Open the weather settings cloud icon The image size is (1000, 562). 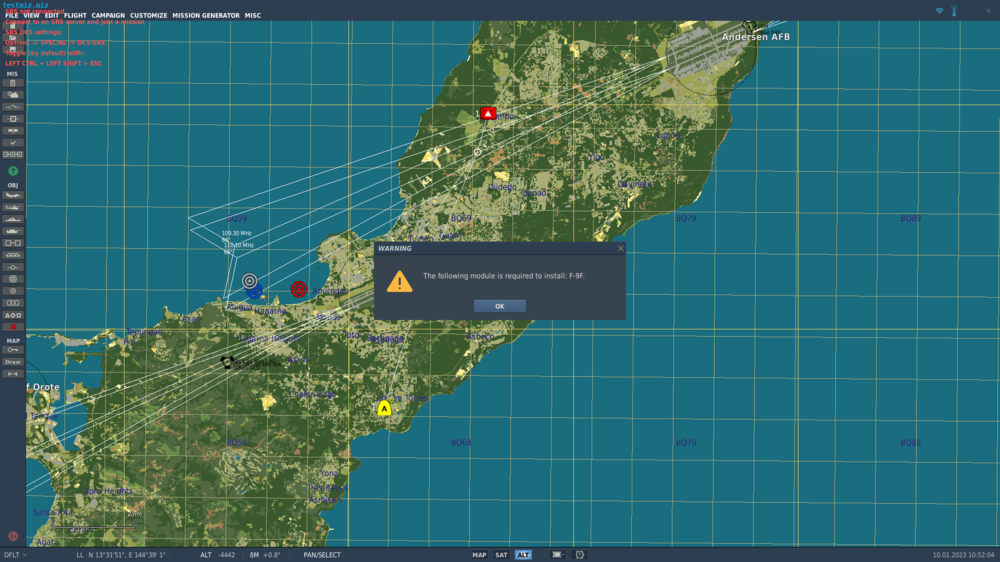[13, 95]
